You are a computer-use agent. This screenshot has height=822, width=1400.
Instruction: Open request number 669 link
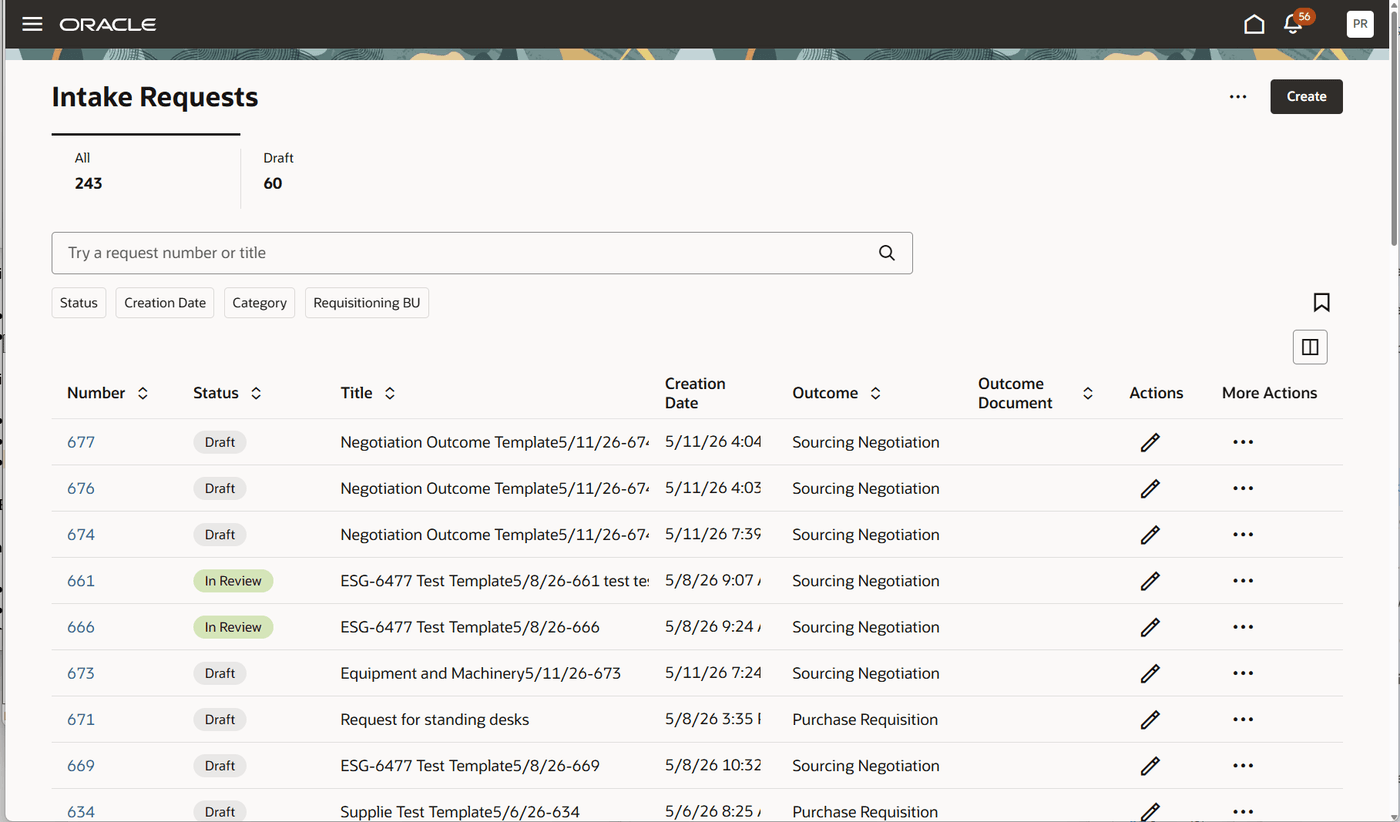coord(81,766)
